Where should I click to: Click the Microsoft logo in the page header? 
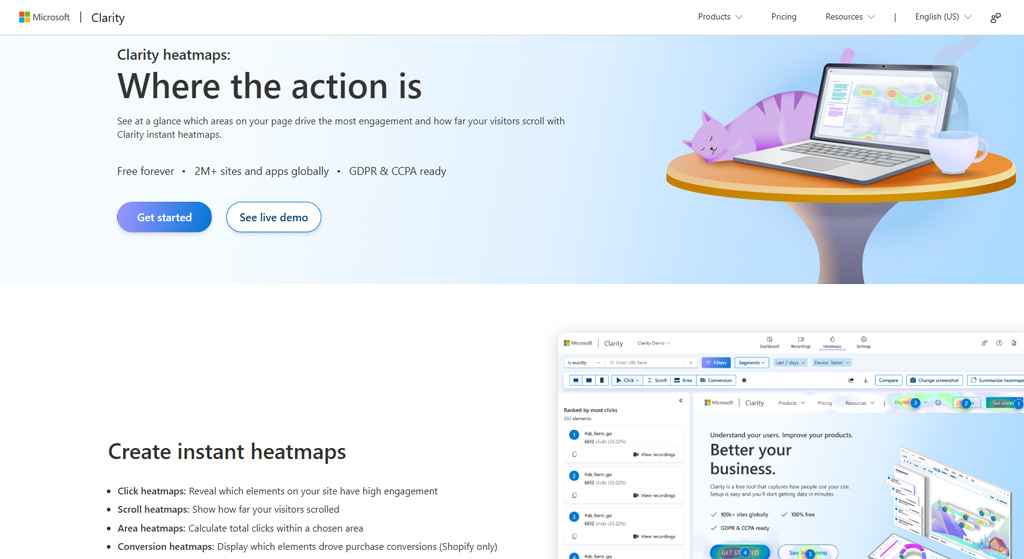(44, 18)
